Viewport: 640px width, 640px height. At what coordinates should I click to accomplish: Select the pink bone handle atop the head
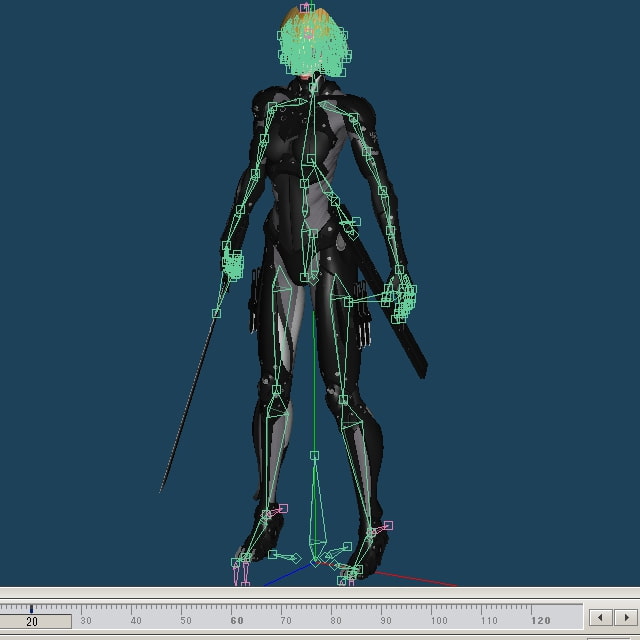click(x=306, y=8)
